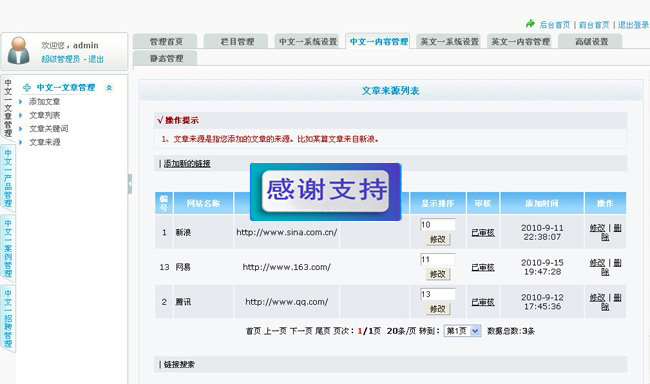This screenshot has height=384, width=650.
Task: Click 尾页 in the pagination
Action: (323, 331)
